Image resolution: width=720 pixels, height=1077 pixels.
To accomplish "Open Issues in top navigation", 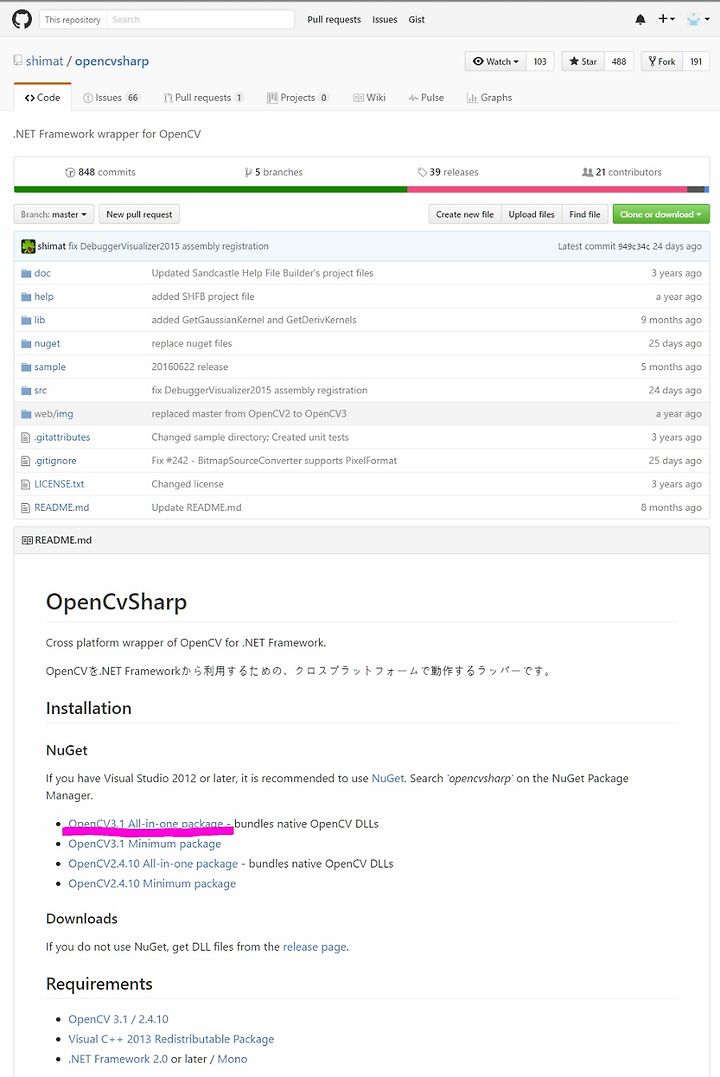I will pos(385,19).
